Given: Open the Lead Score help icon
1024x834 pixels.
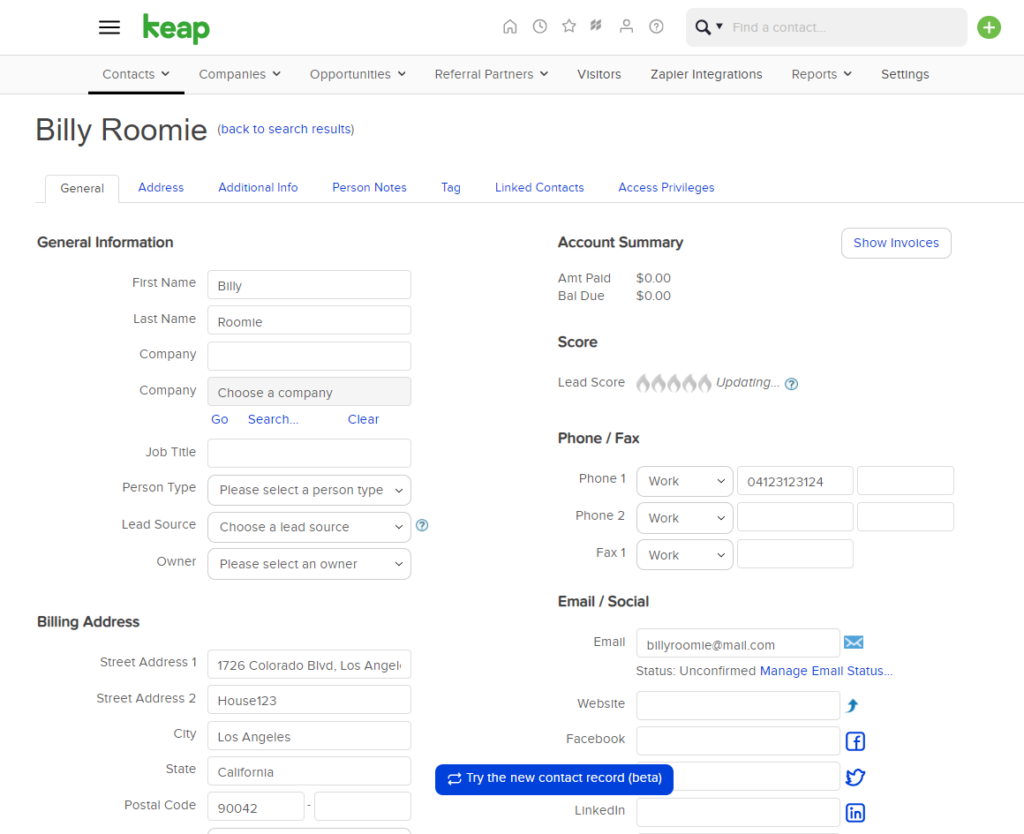Looking at the screenshot, I should click(x=792, y=384).
